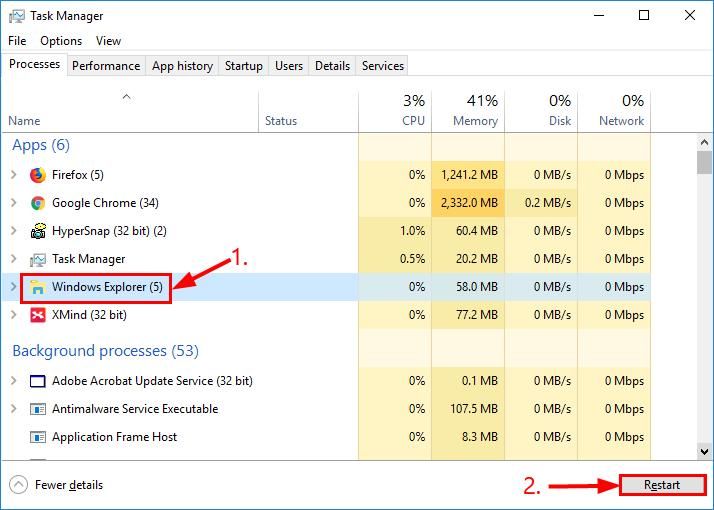Image resolution: width=714 pixels, height=510 pixels.
Task: Select the Windows Explorer folder icon
Action: click(x=38, y=287)
